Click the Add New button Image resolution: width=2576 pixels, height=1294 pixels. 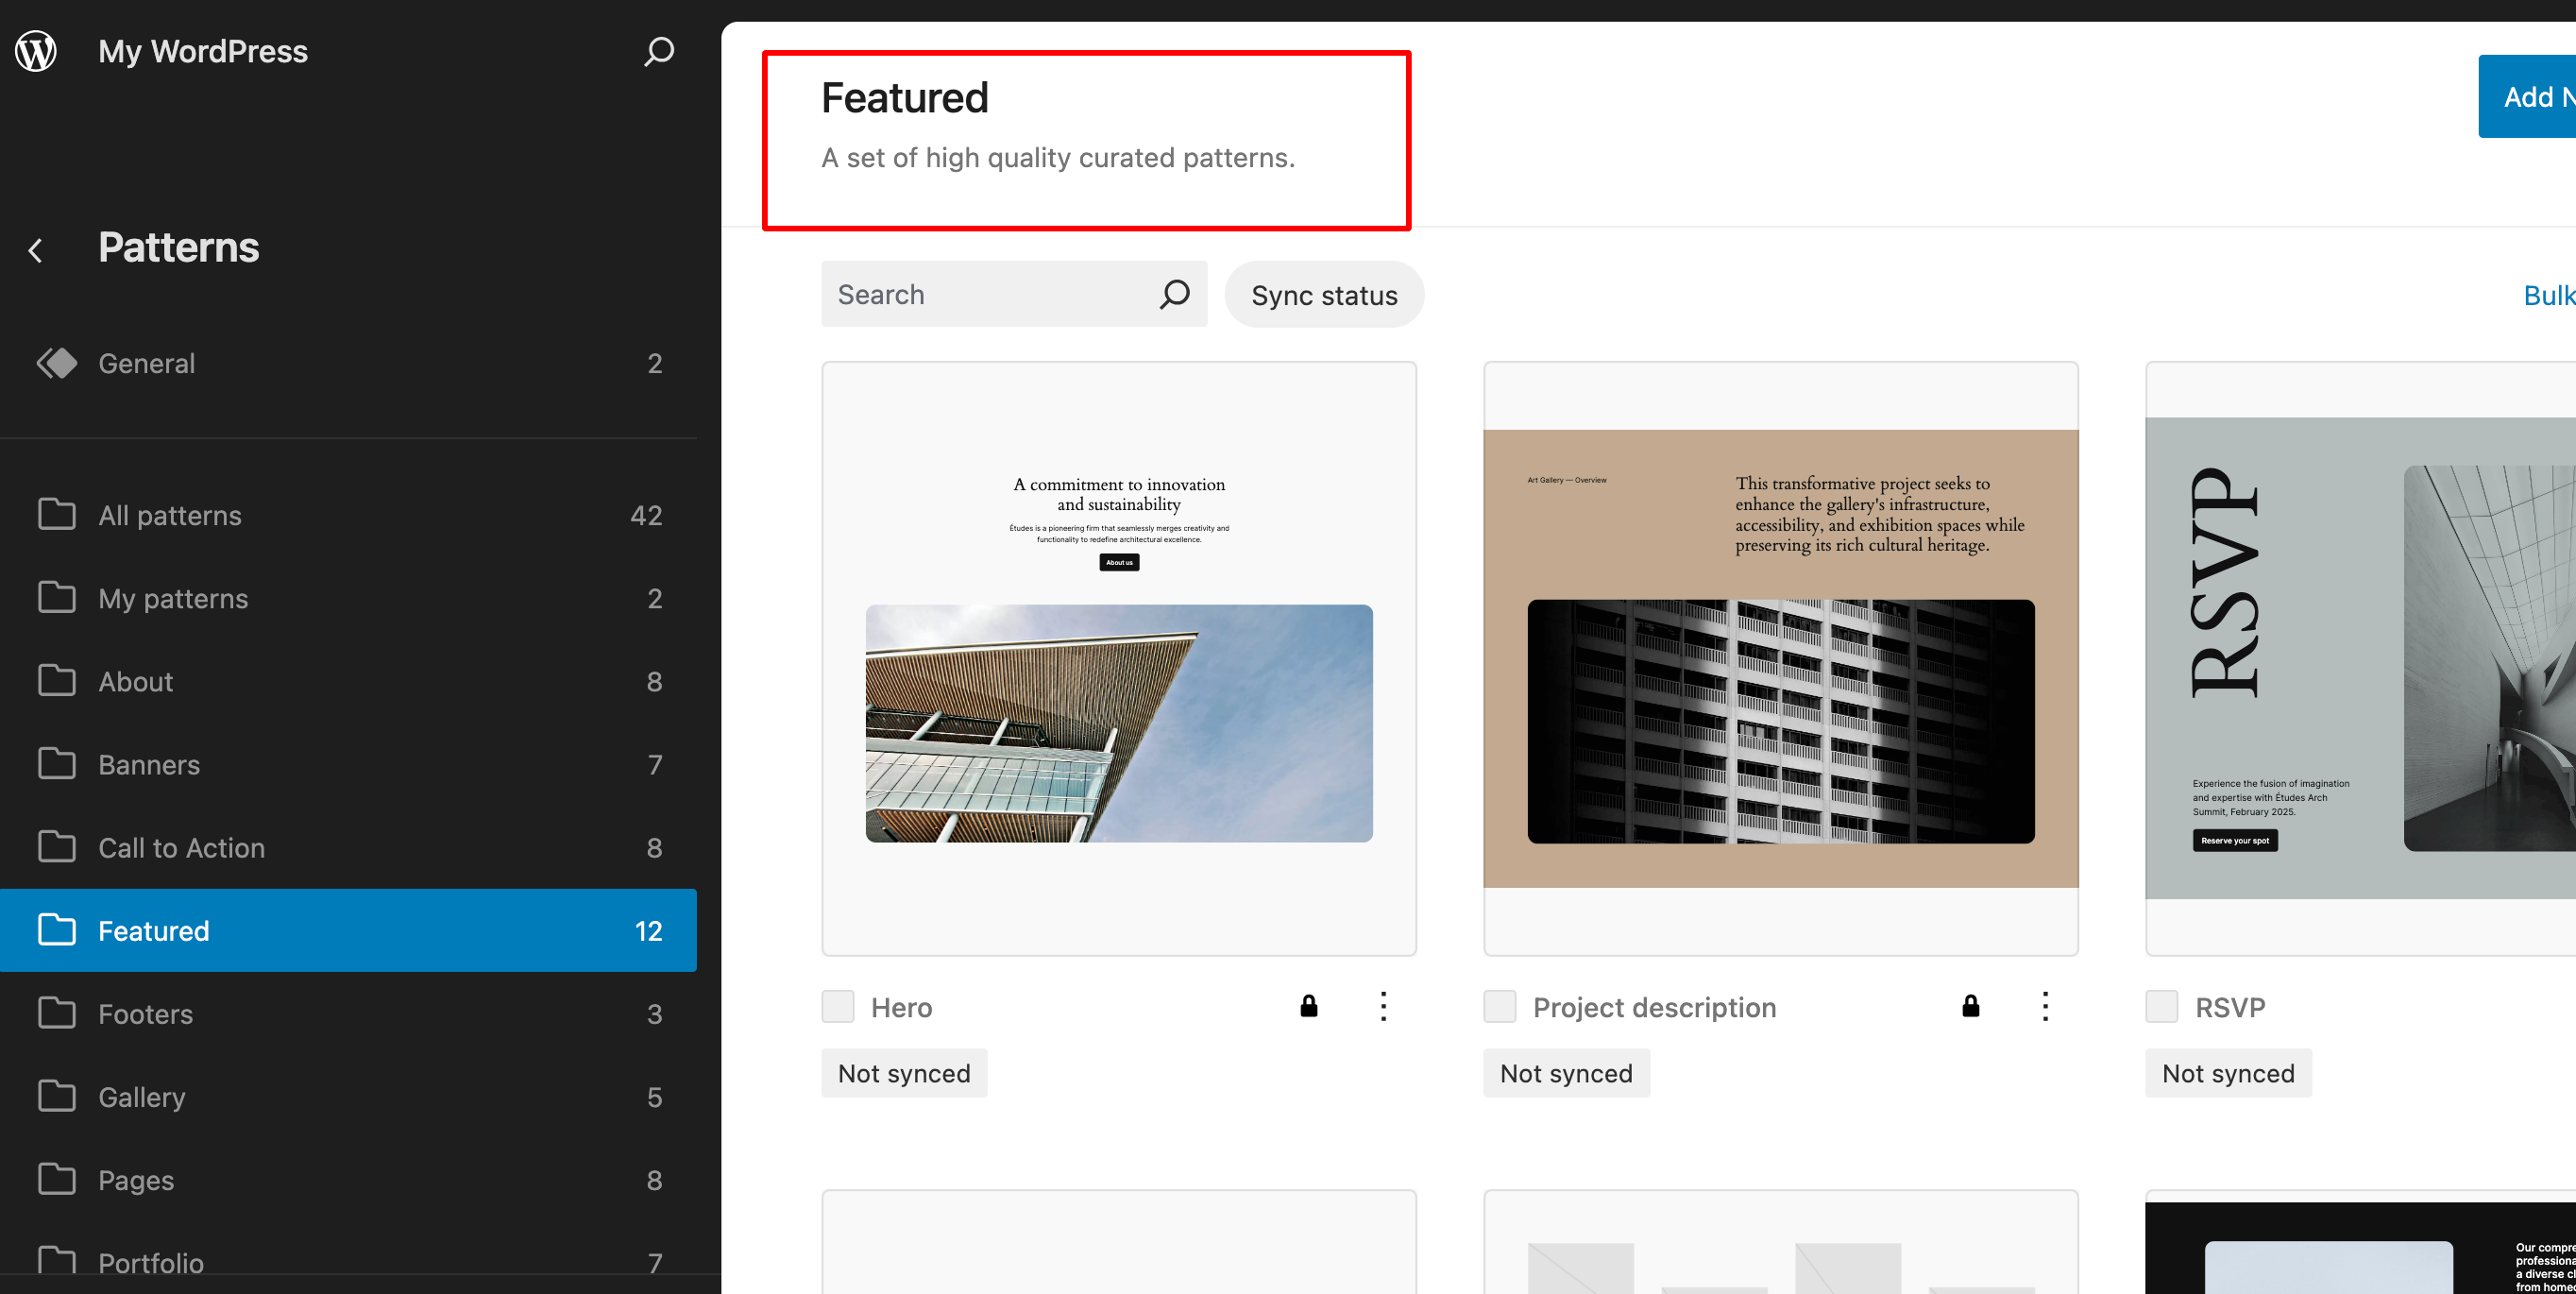pyautogui.click(x=2534, y=95)
